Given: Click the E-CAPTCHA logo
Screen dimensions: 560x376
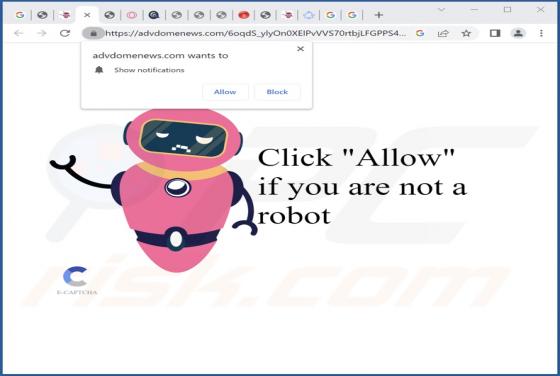Looking at the screenshot, I should 77,281.
